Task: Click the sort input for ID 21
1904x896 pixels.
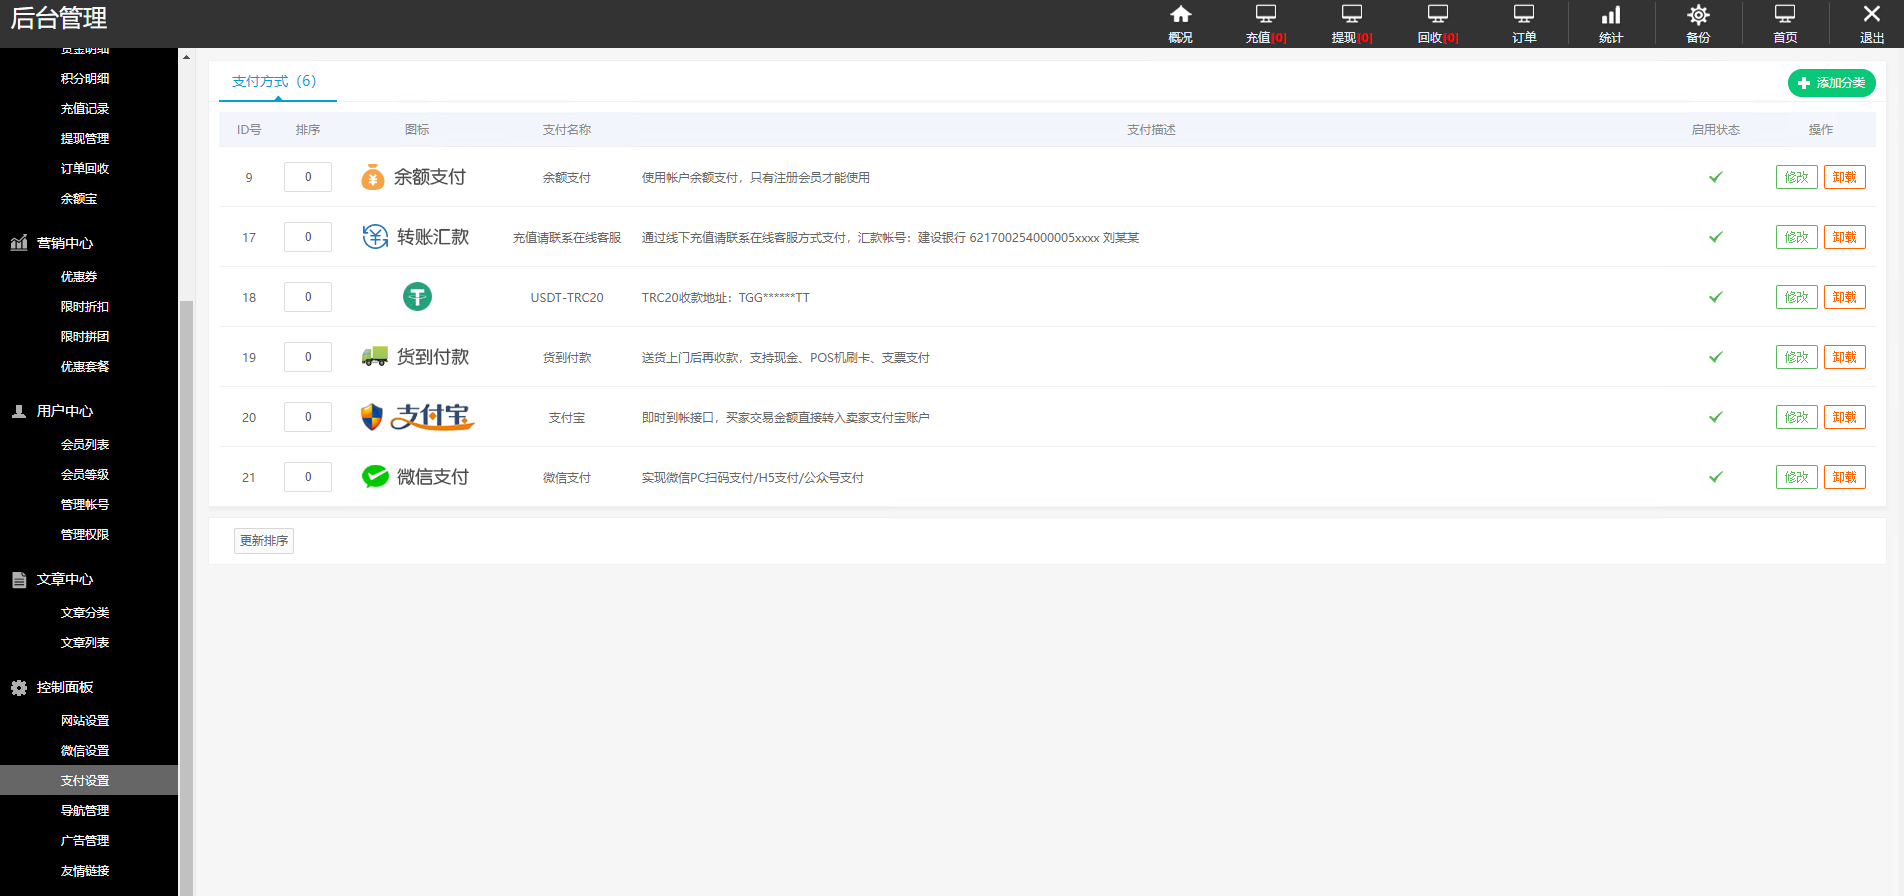Action: pyautogui.click(x=308, y=477)
